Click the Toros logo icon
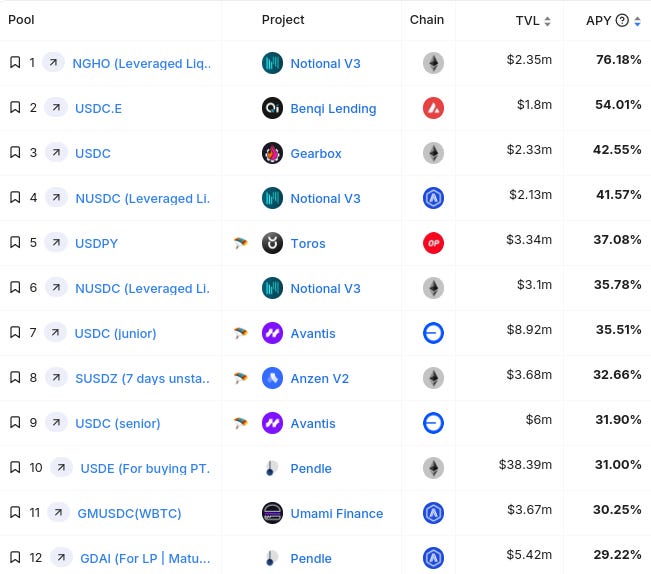This screenshot has width=651, height=574. 272,243
